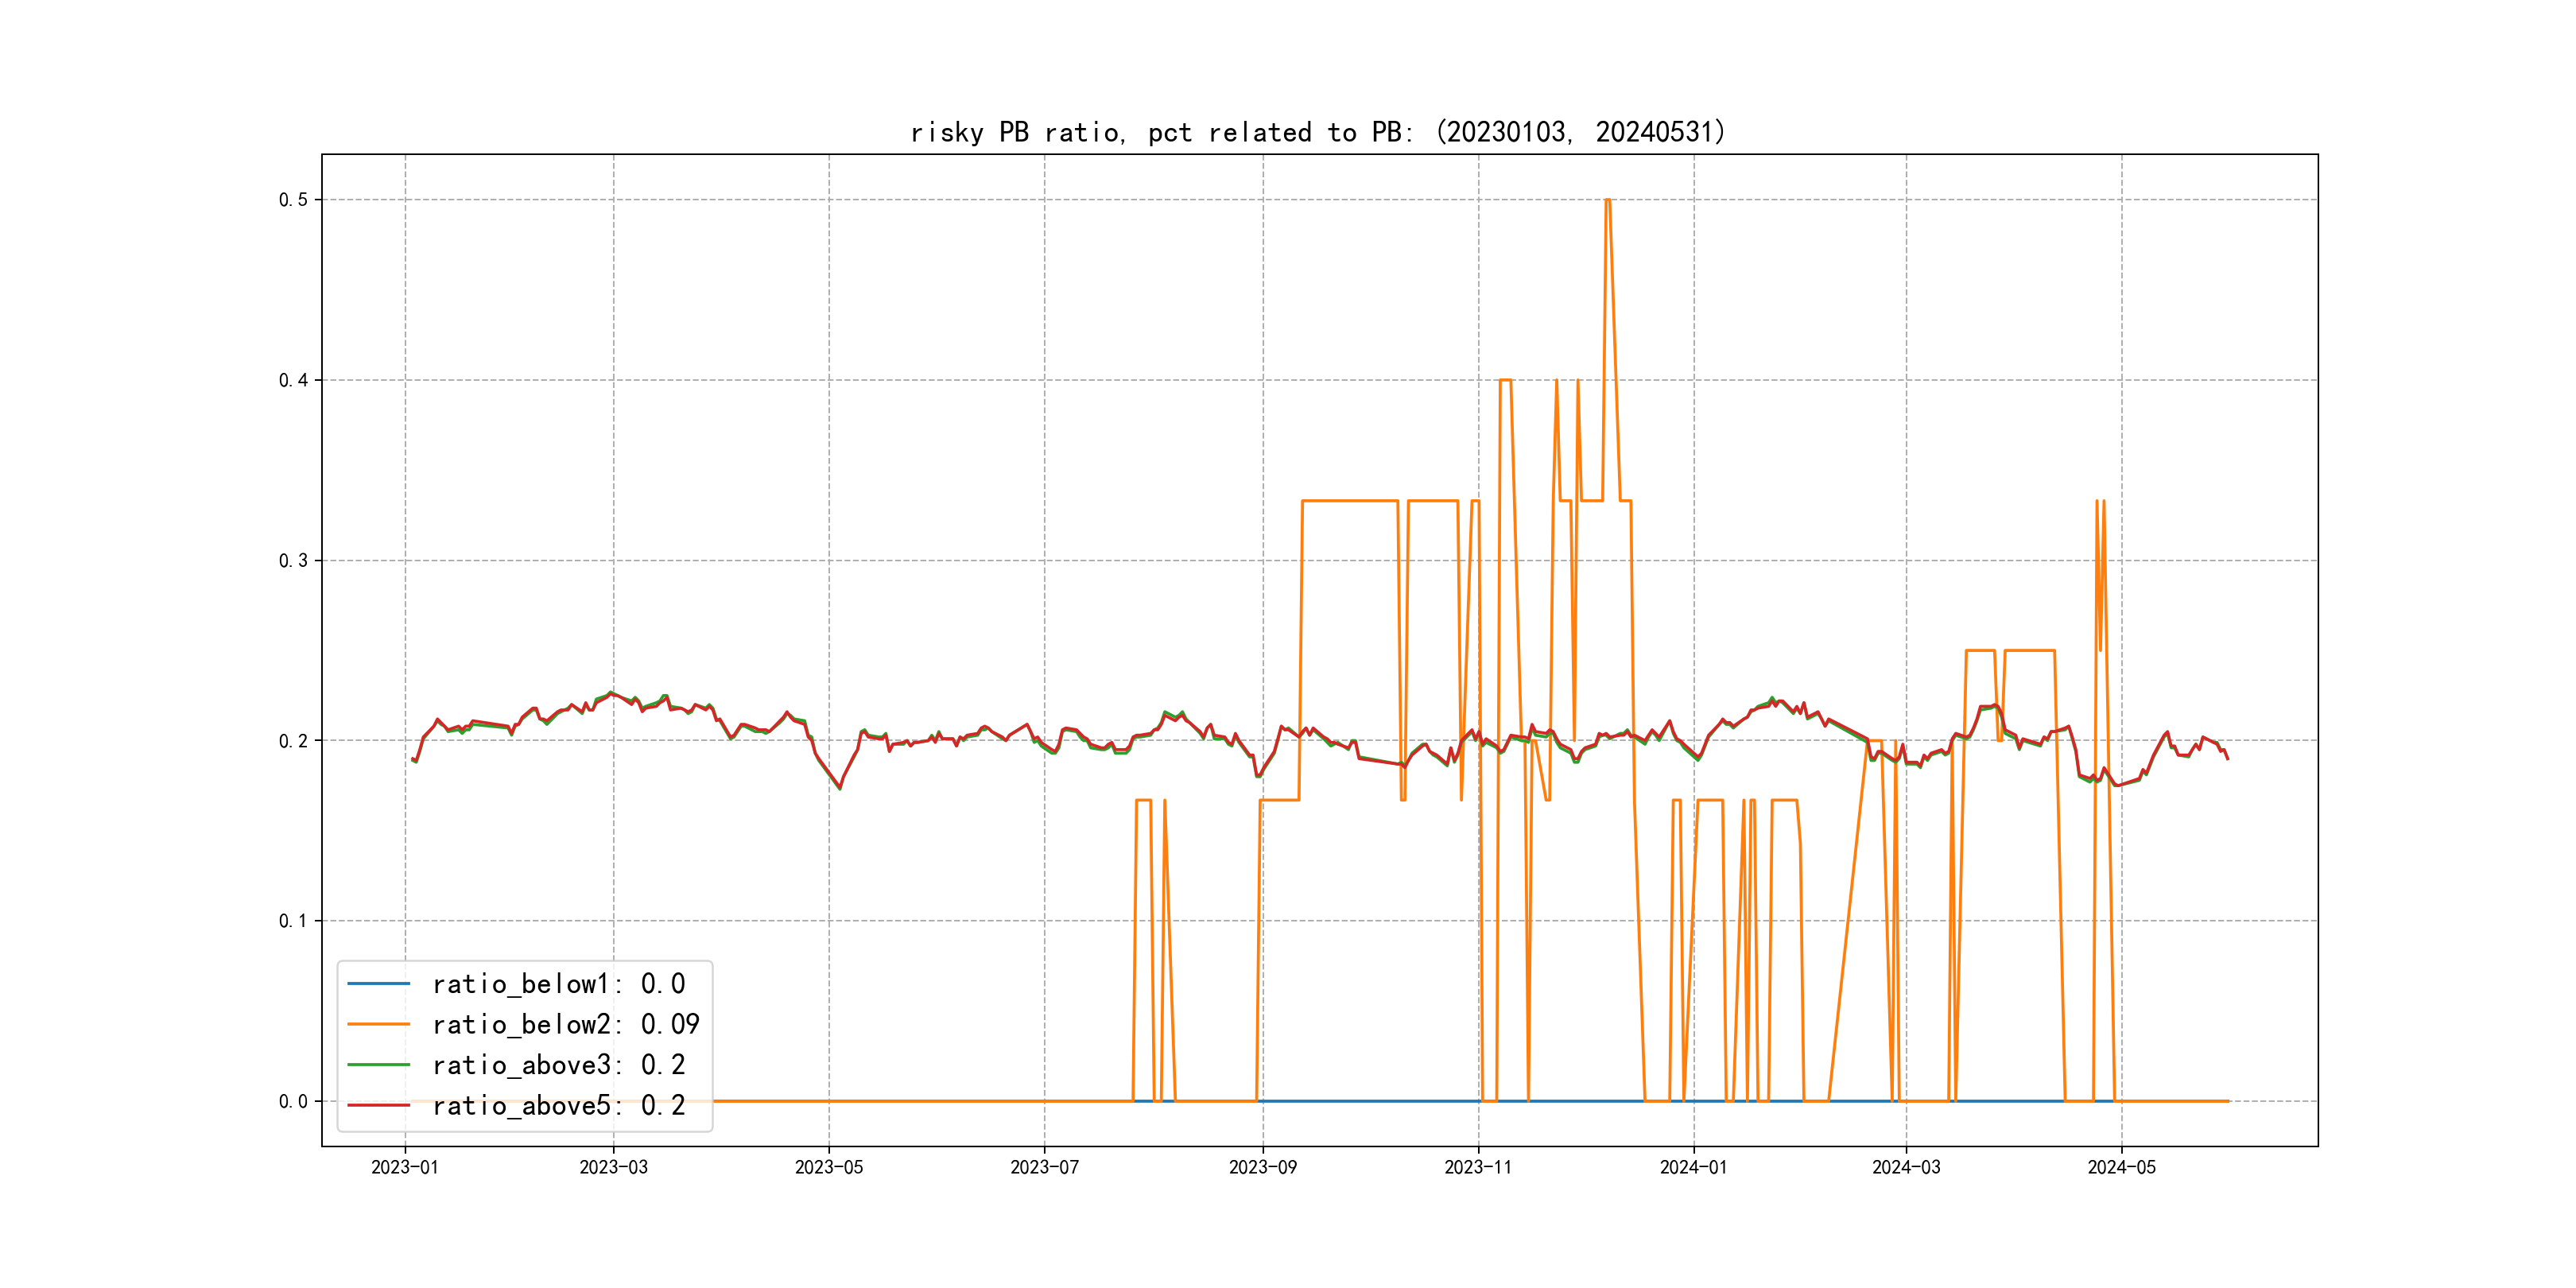This screenshot has height=1288, width=2576.
Task: Click the 2023-05 x-axis tick label
Action: [828, 1167]
